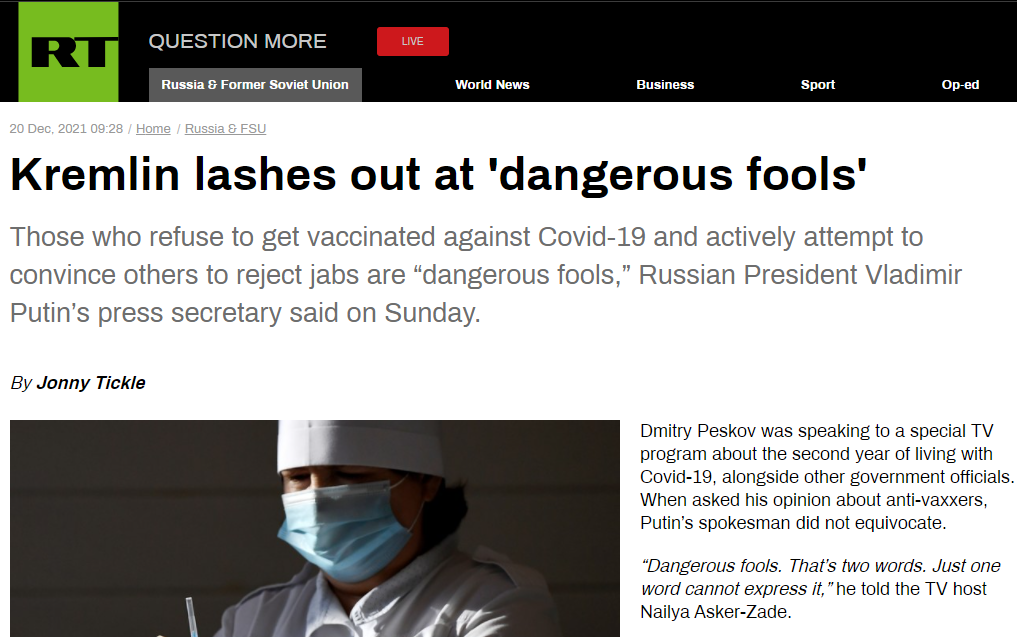Image resolution: width=1017 pixels, height=637 pixels.
Task: Click the green RT logo
Action: (68, 52)
